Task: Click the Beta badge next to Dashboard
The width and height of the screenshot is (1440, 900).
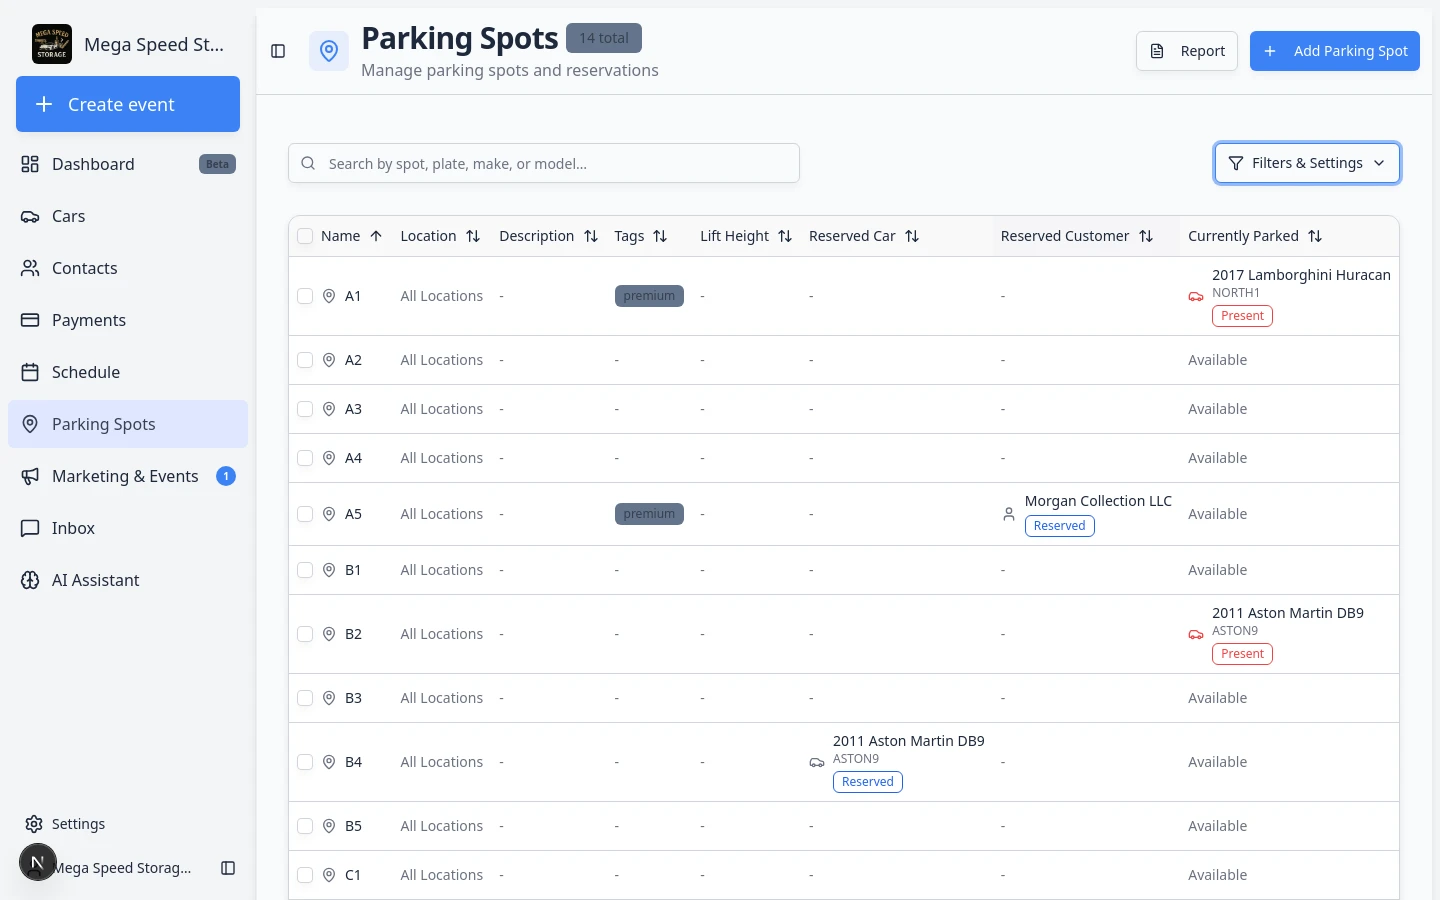Action: (x=217, y=164)
